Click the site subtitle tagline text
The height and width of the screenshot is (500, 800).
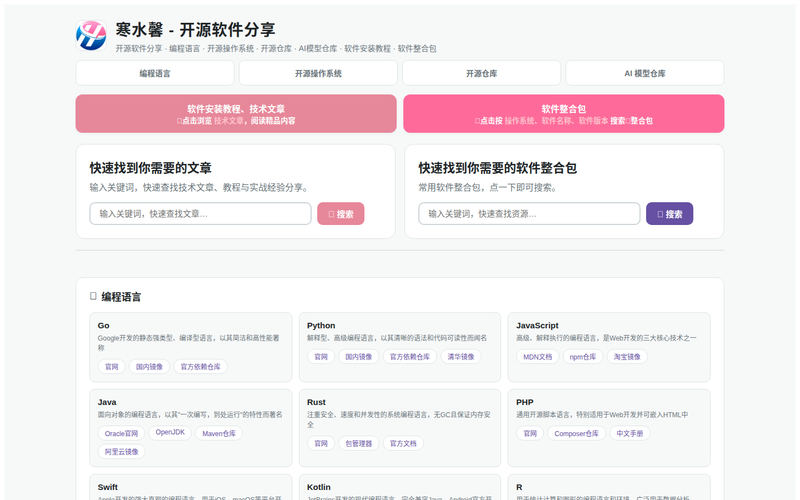point(276,48)
